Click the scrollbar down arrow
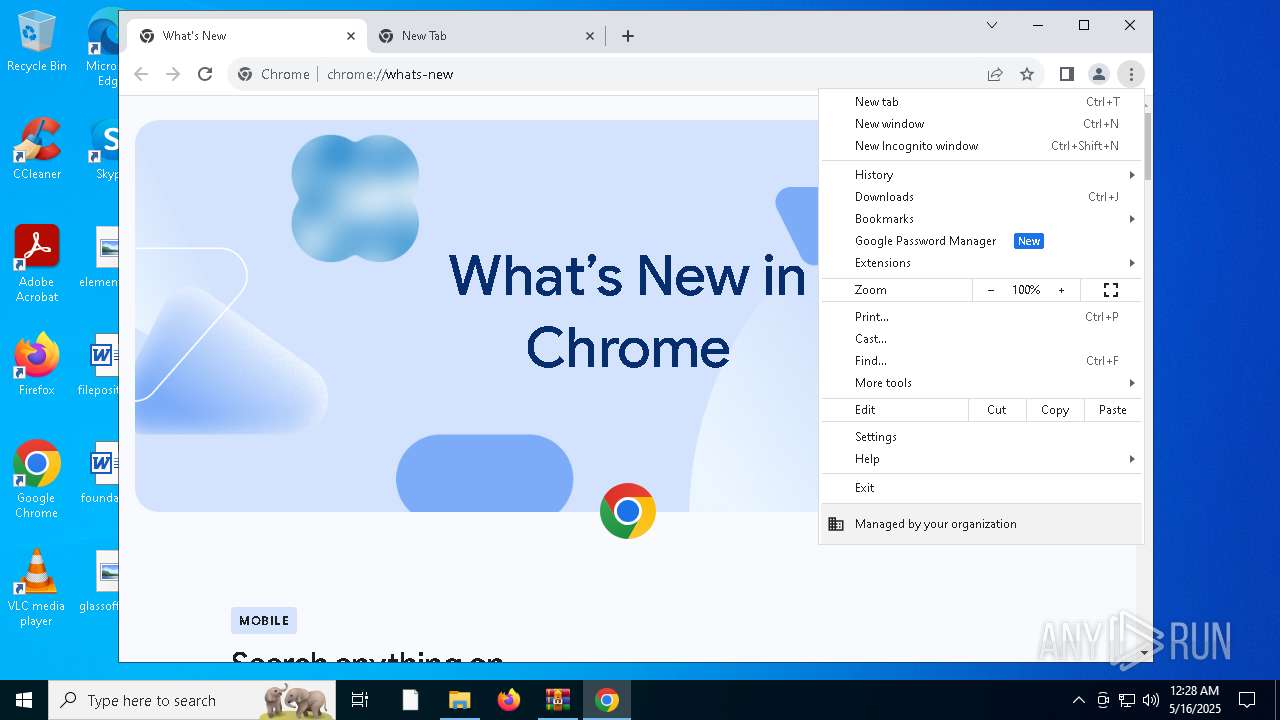This screenshot has height=720, width=1280. coord(1145,653)
